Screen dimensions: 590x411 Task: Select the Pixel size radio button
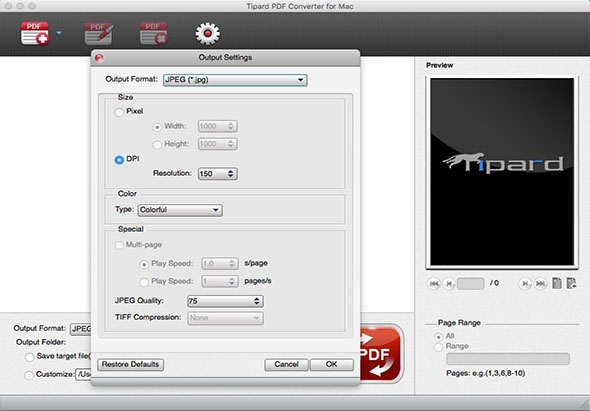pos(119,112)
